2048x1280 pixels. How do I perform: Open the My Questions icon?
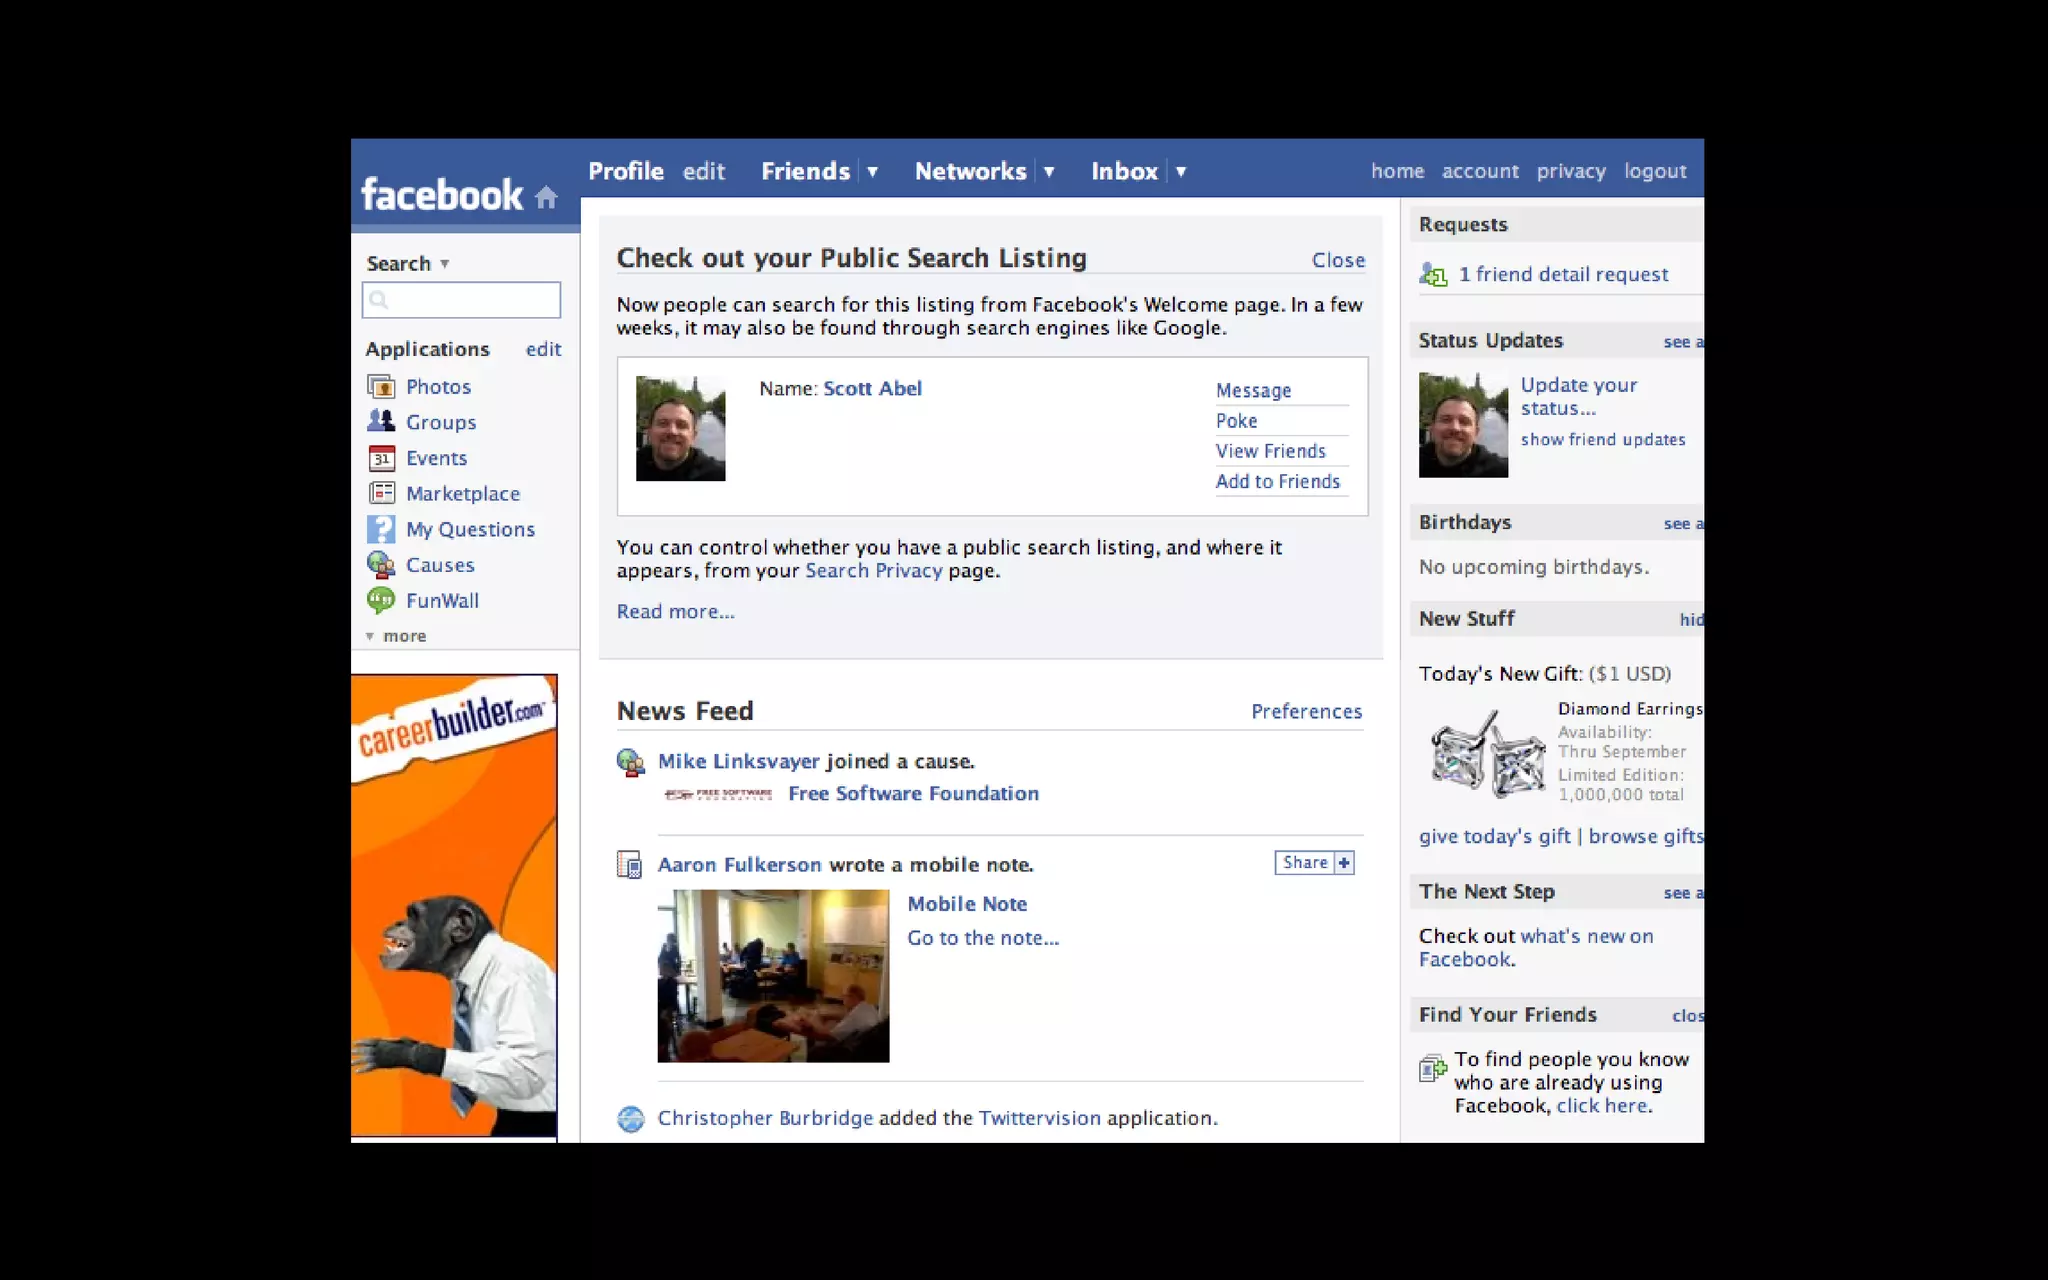[381, 529]
